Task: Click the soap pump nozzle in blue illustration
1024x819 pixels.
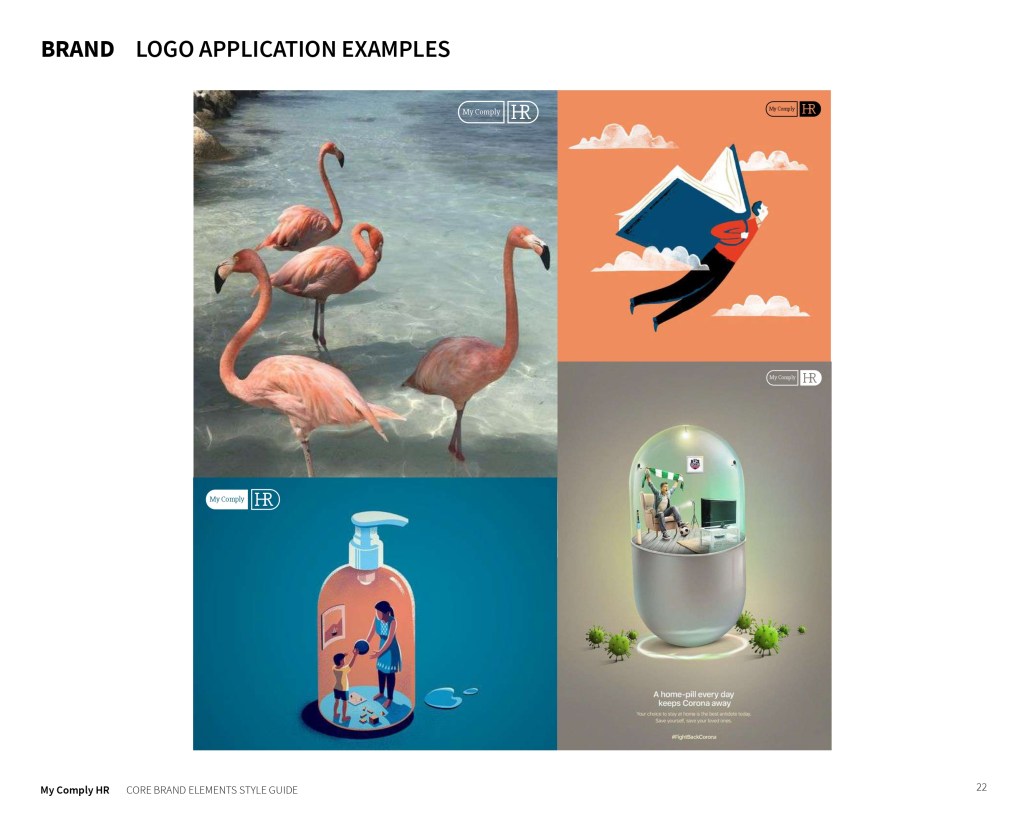Action: [x=379, y=519]
